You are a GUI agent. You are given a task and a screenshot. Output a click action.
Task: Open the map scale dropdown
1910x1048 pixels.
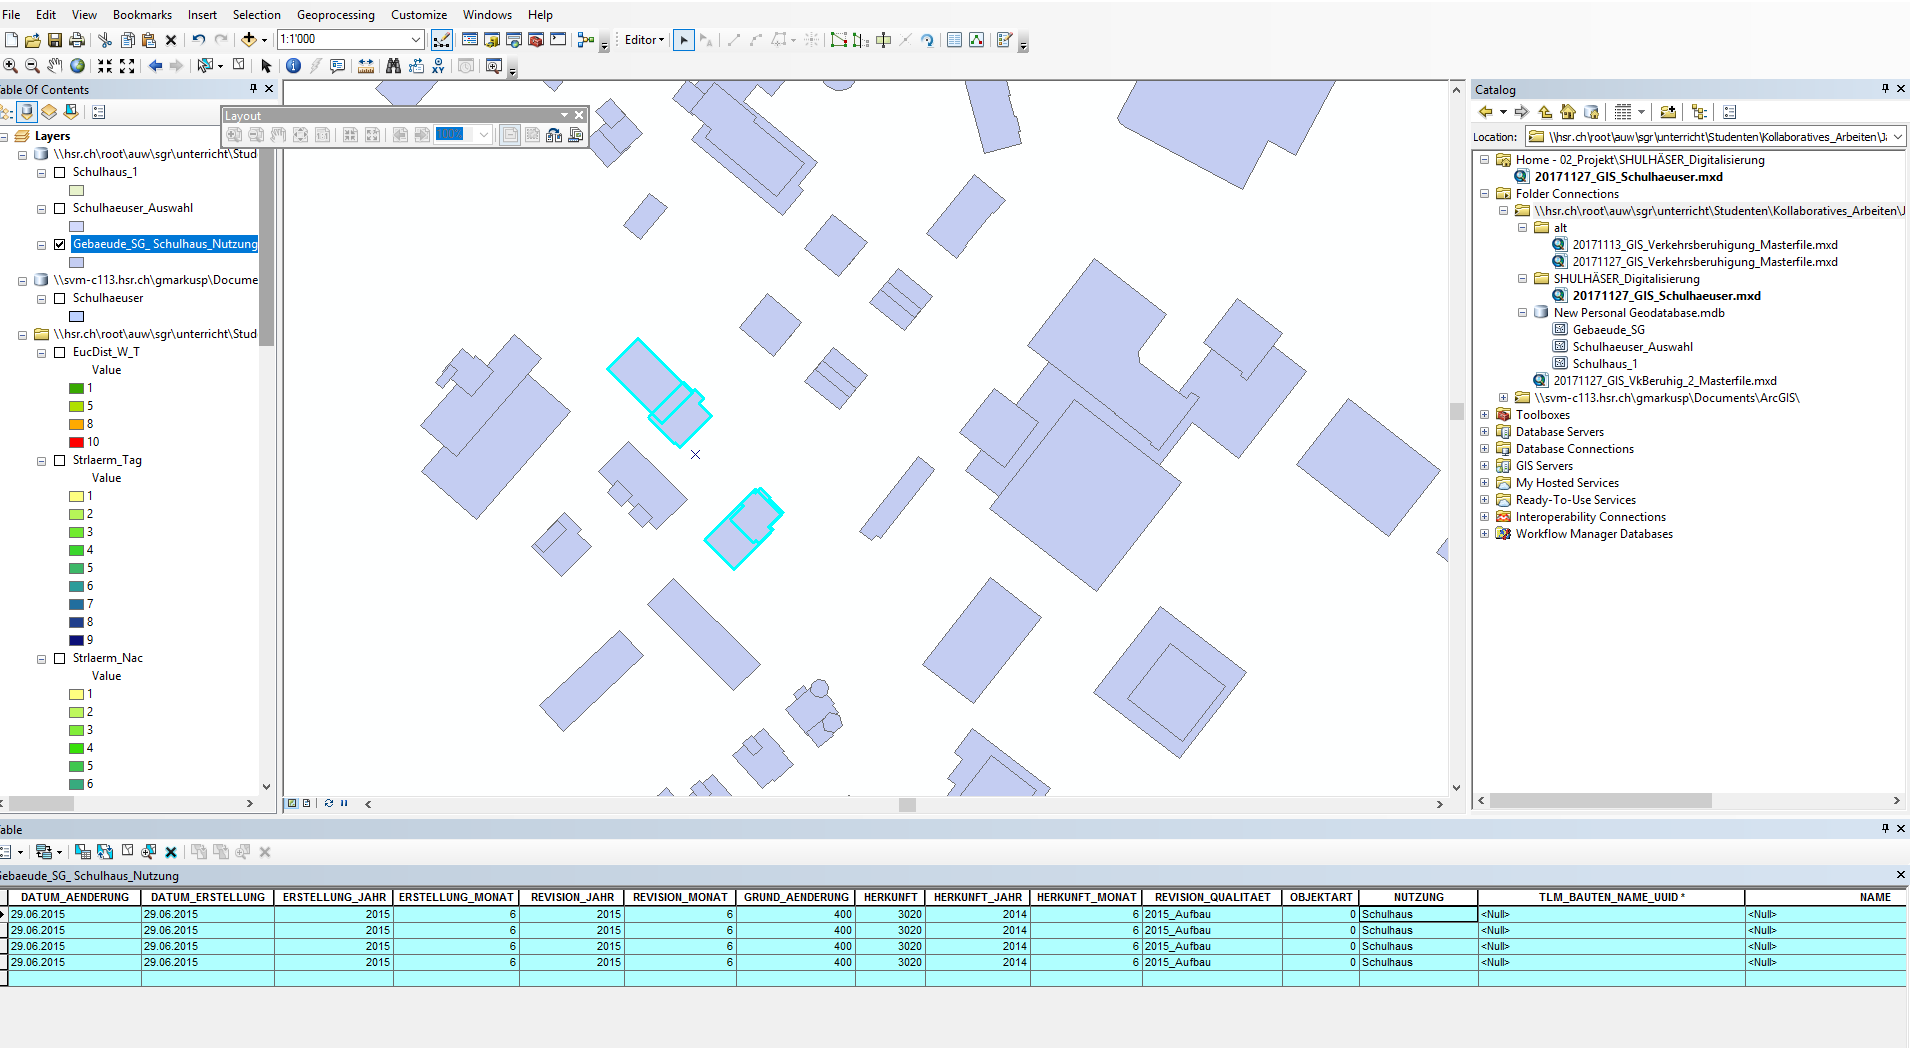[x=416, y=40]
